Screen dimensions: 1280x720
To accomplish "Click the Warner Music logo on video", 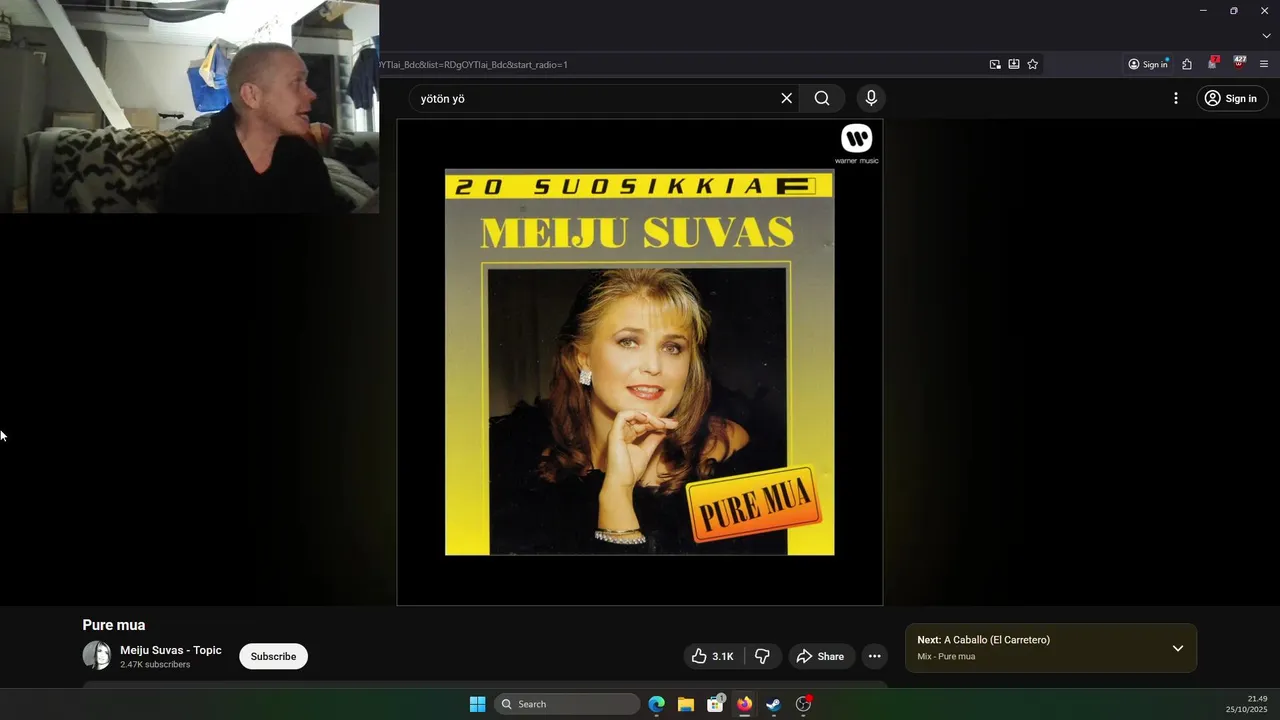I will tap(857, 144).
